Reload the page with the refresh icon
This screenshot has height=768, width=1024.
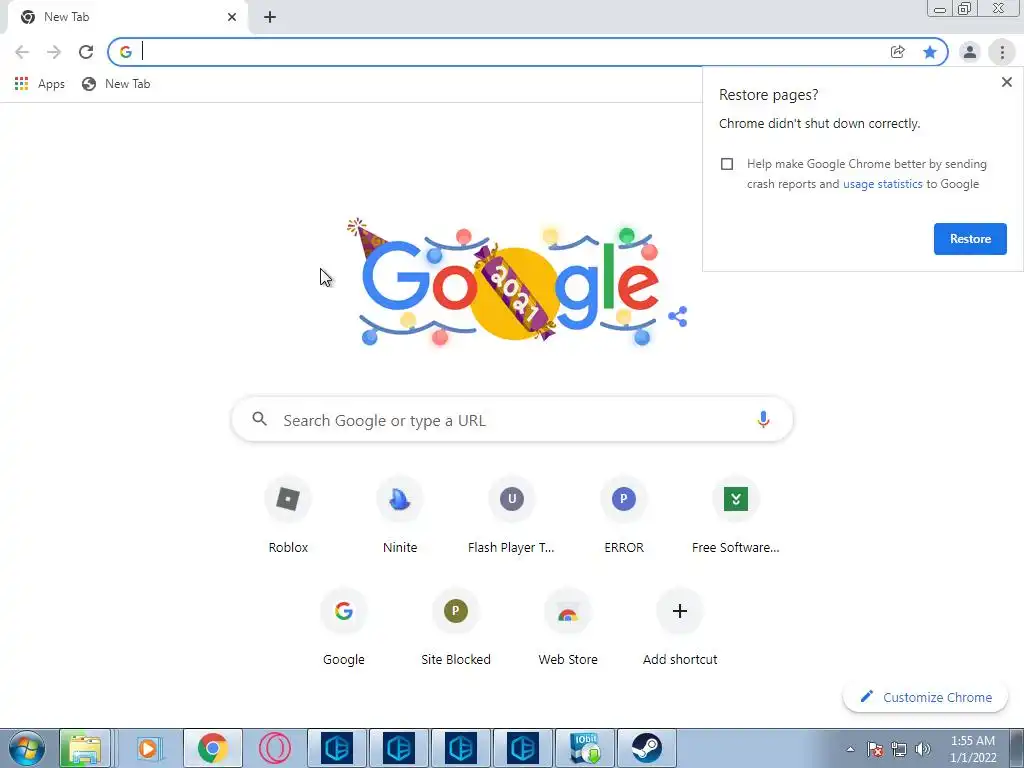86,52
